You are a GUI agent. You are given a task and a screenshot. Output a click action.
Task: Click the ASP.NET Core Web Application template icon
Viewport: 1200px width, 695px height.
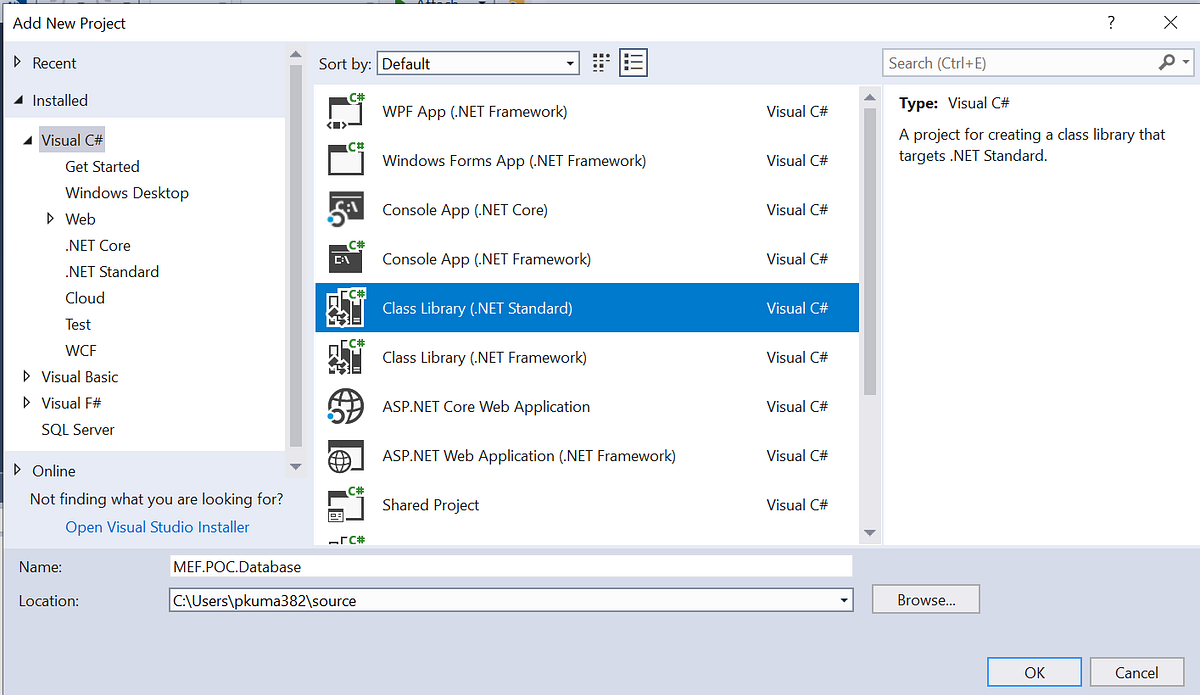[x=345, y=406]
